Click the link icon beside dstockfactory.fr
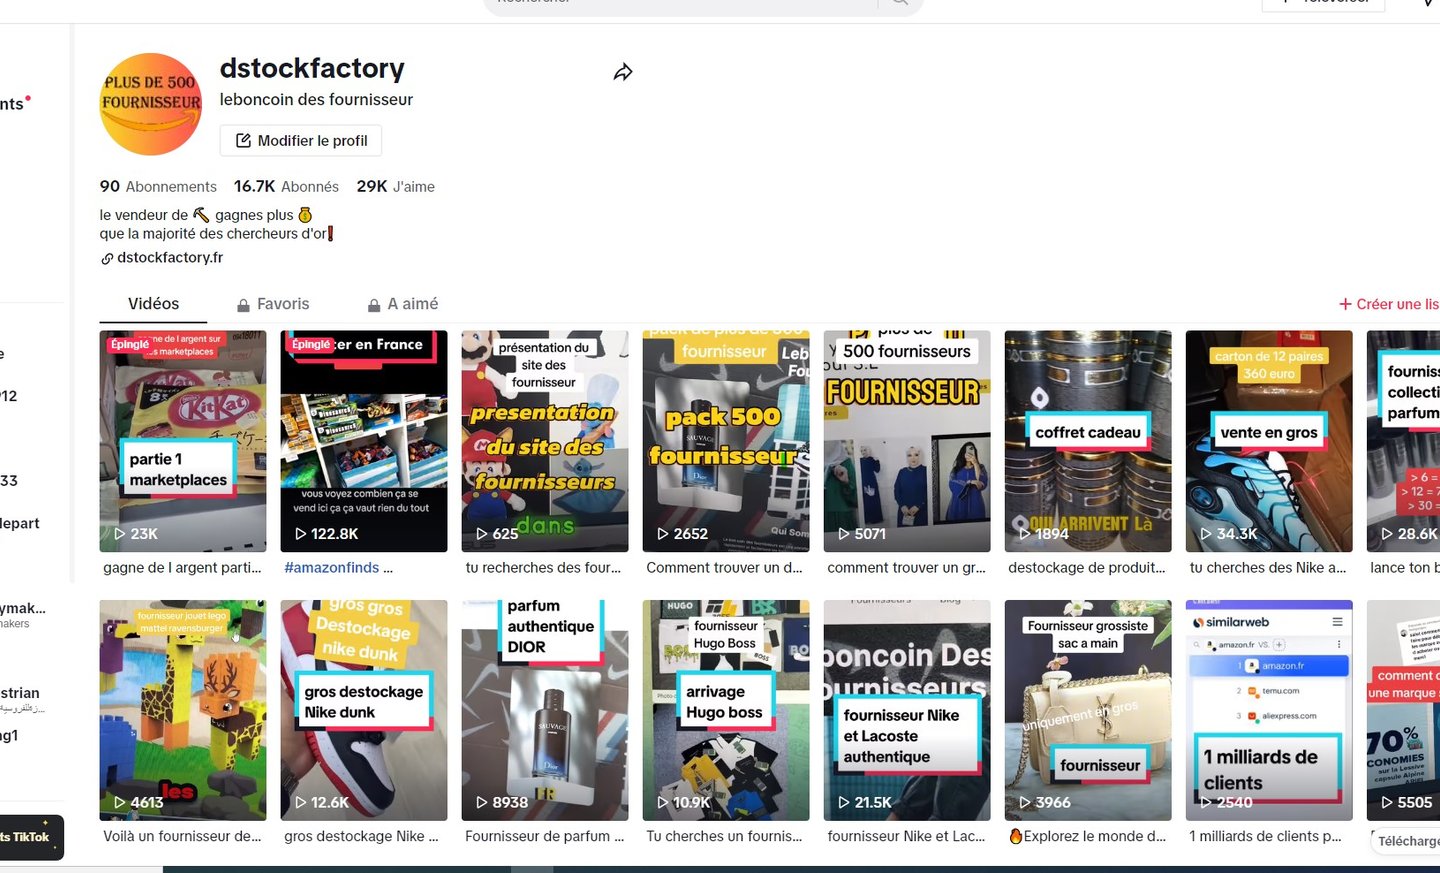This screenshot has width=1440, height=873. click(107, 258)
